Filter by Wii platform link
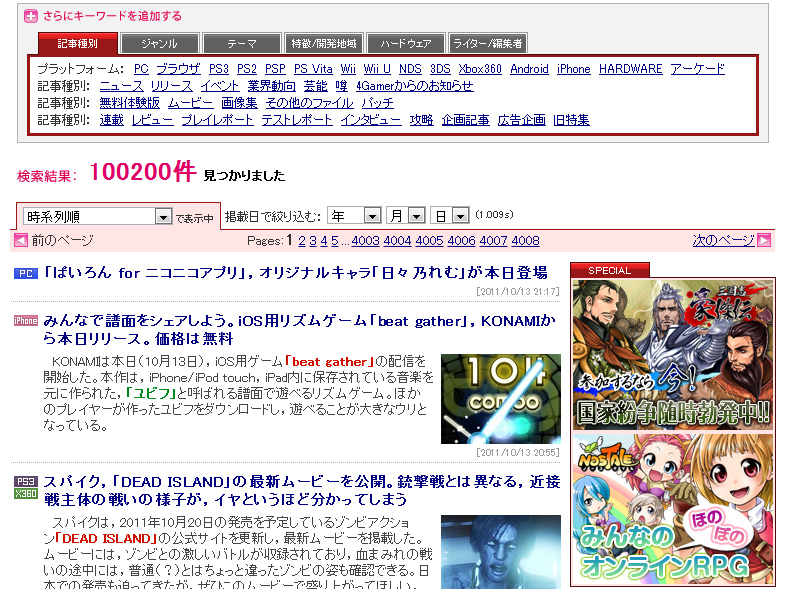 point(348,69)
